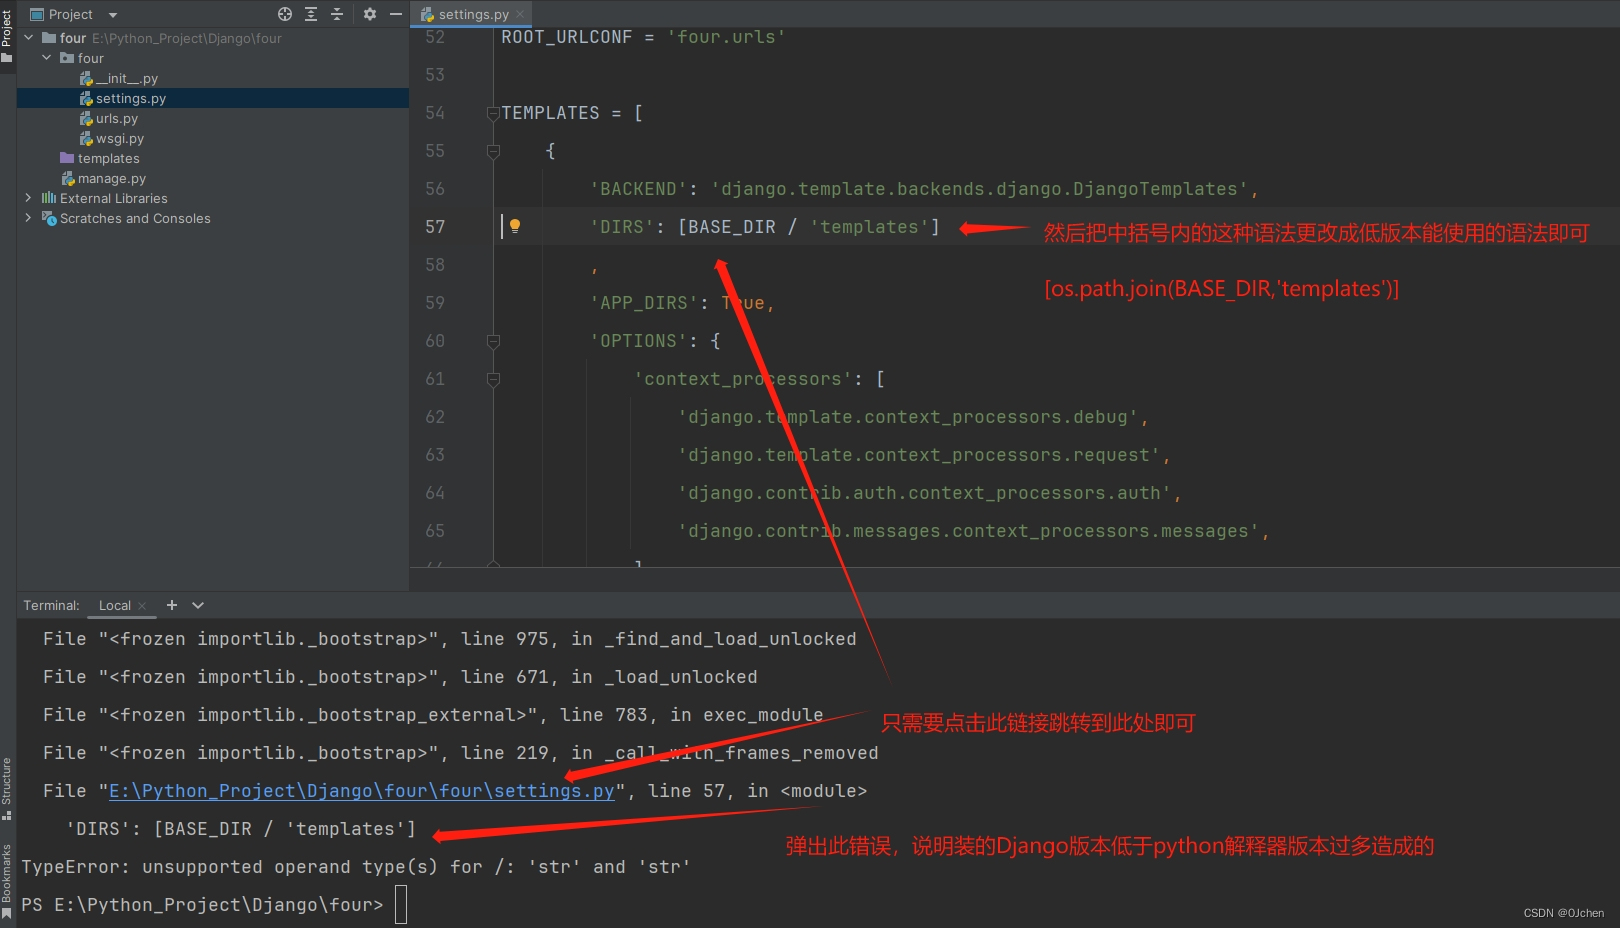Click the Expand All icon in Project panel

pos(311,14)
